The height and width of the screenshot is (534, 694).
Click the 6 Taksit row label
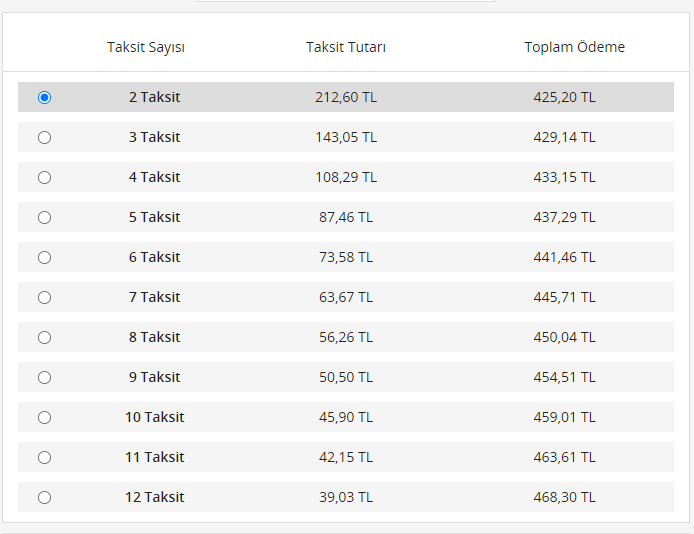[154, 257]
